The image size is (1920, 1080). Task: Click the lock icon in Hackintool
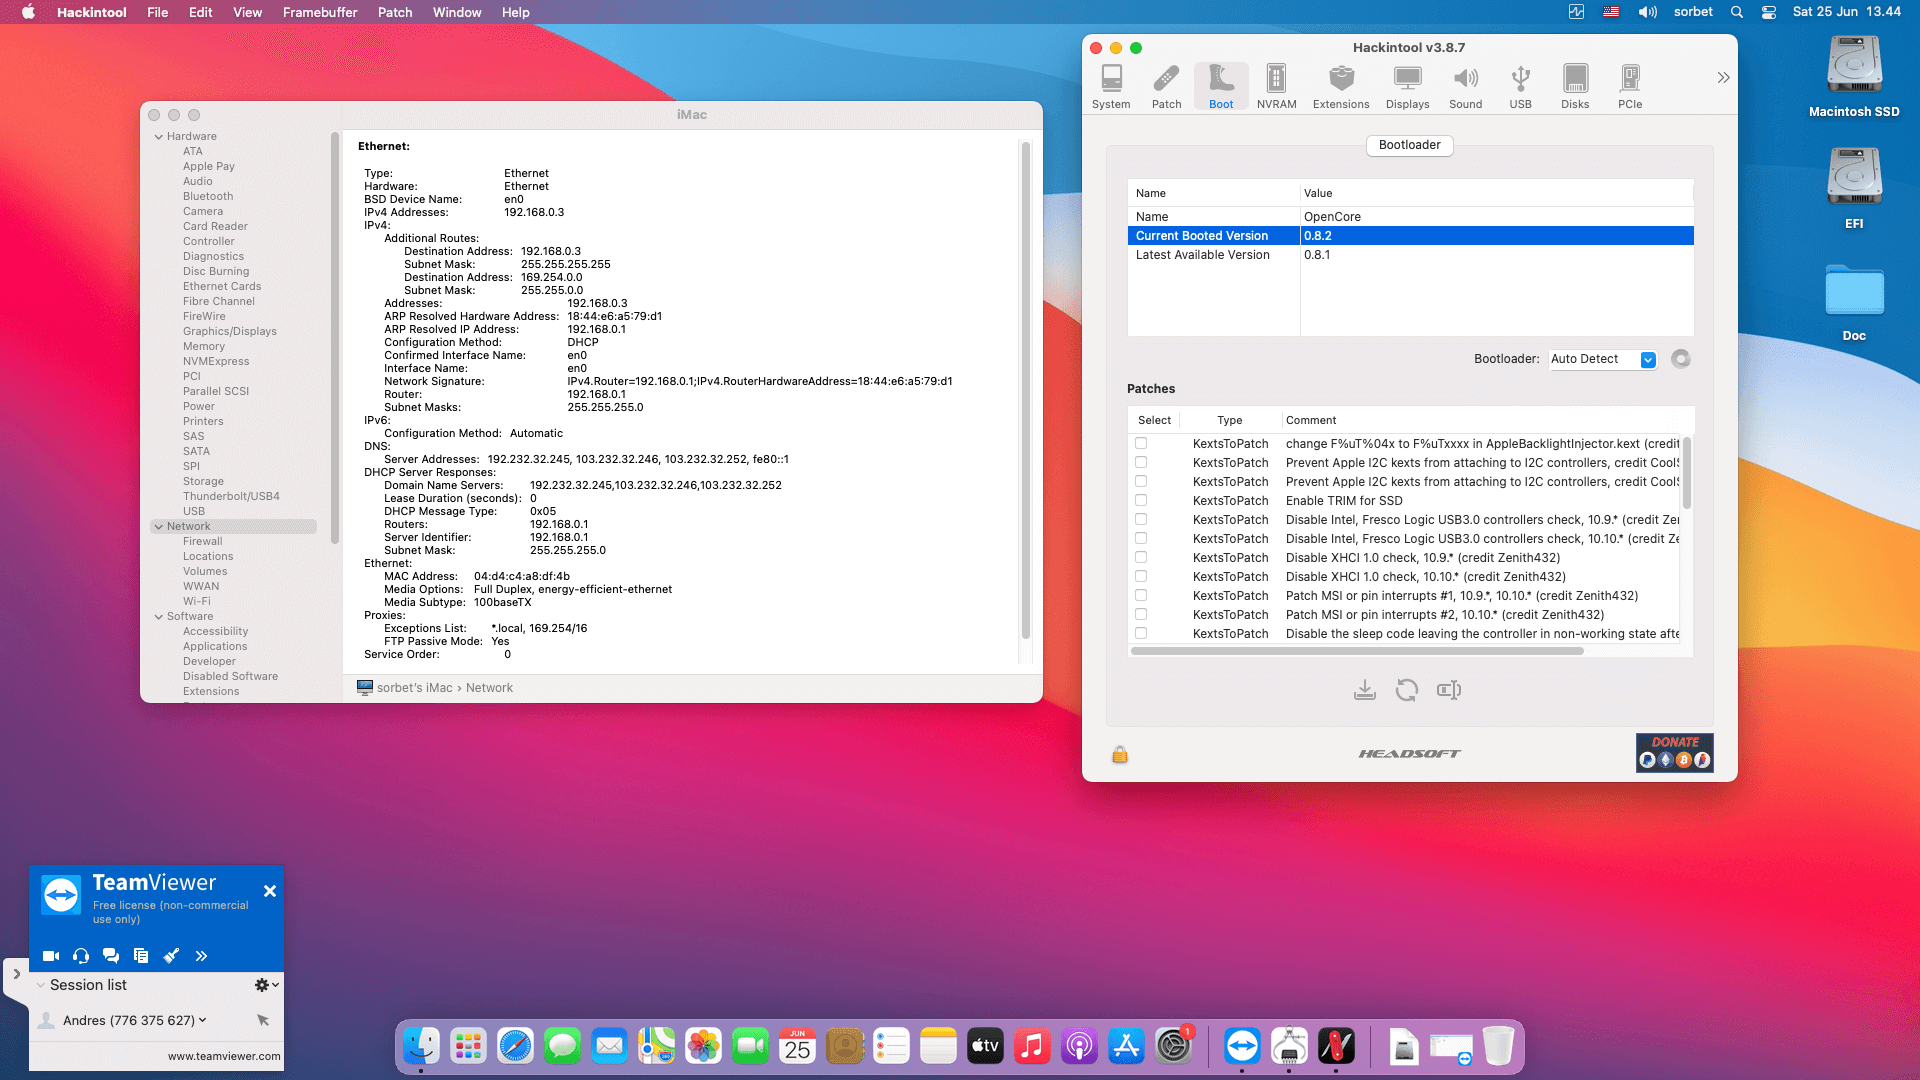(x=1120, y=754)
